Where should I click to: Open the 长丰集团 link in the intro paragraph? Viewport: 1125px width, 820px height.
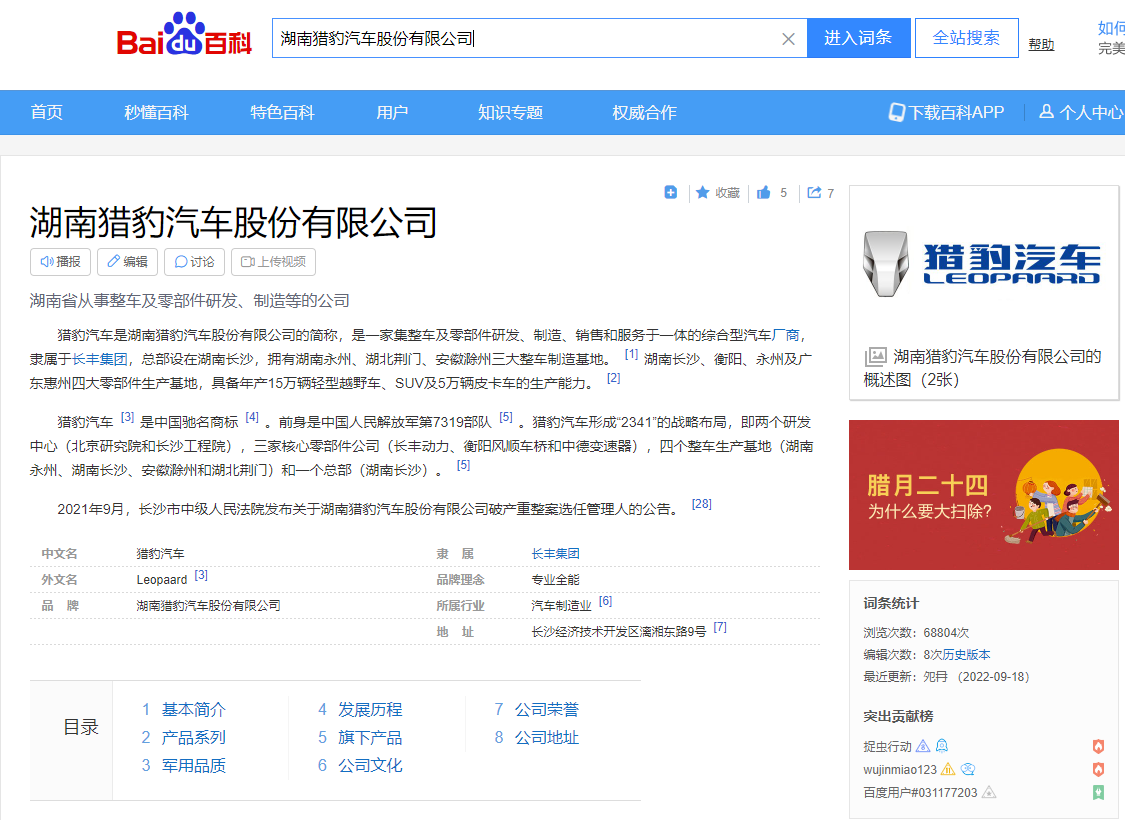(100, 359)
